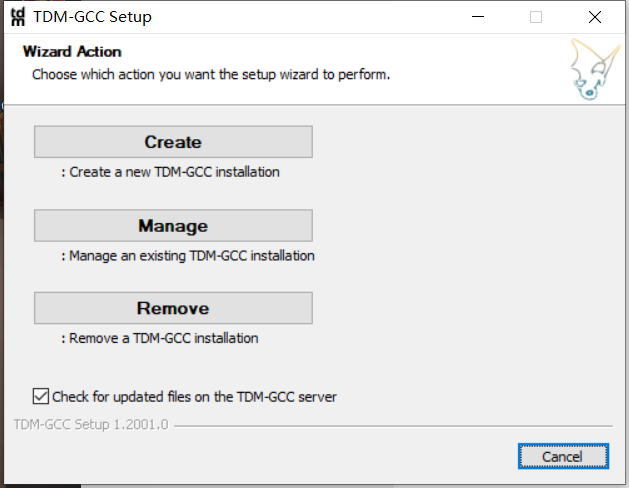Click the Create button
The width and height of the screenshot is (629, 488).
coord(173,142)
